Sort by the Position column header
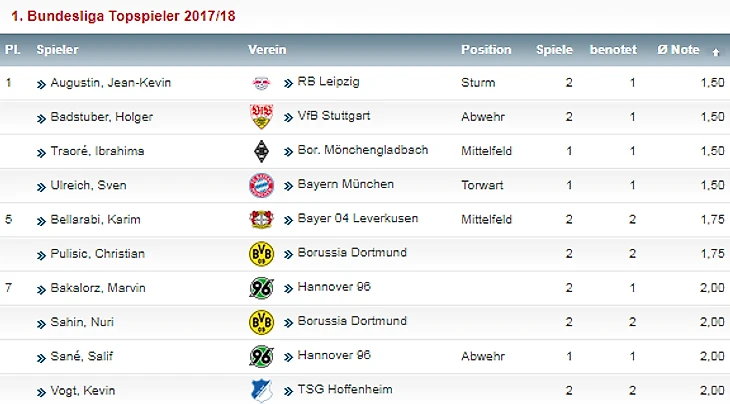The width and height of the screenshot is (730, 404). 486,50
